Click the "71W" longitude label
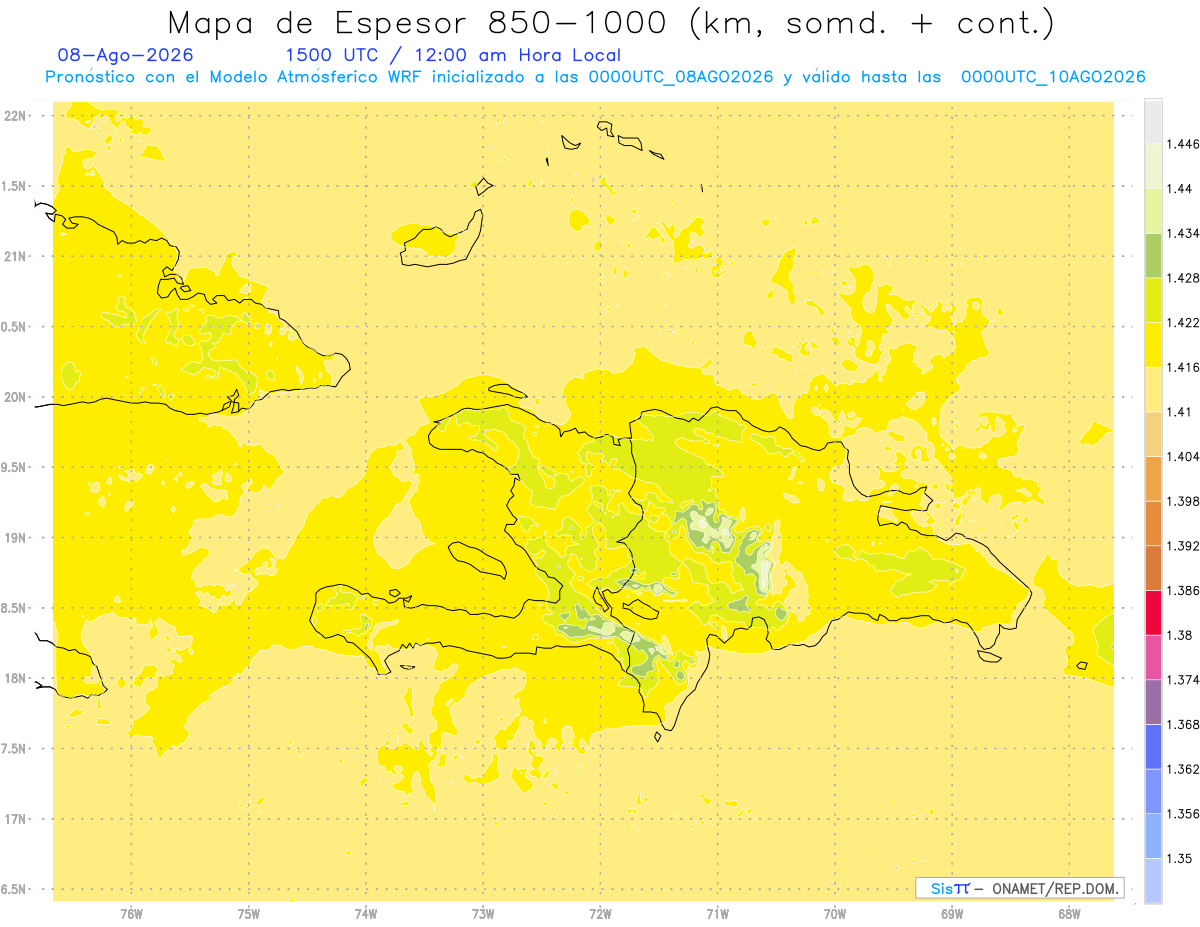Viewport: 1200px width, 927px height. 717,913
